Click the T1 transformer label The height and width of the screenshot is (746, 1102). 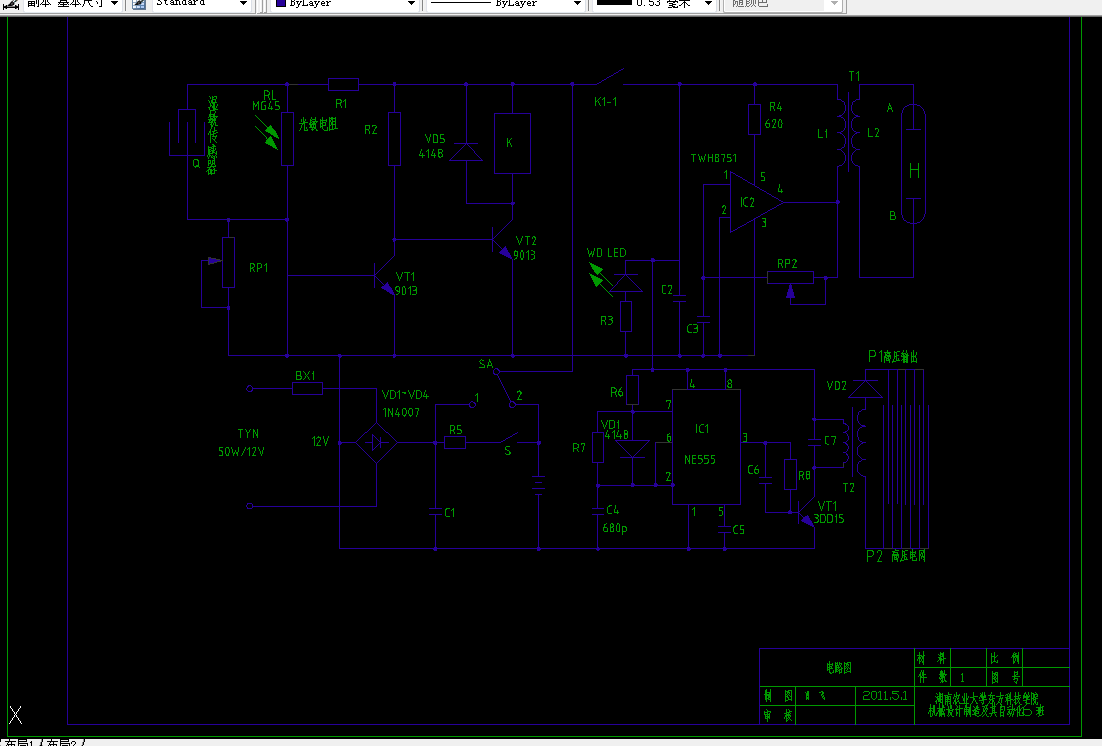(854, 76)
